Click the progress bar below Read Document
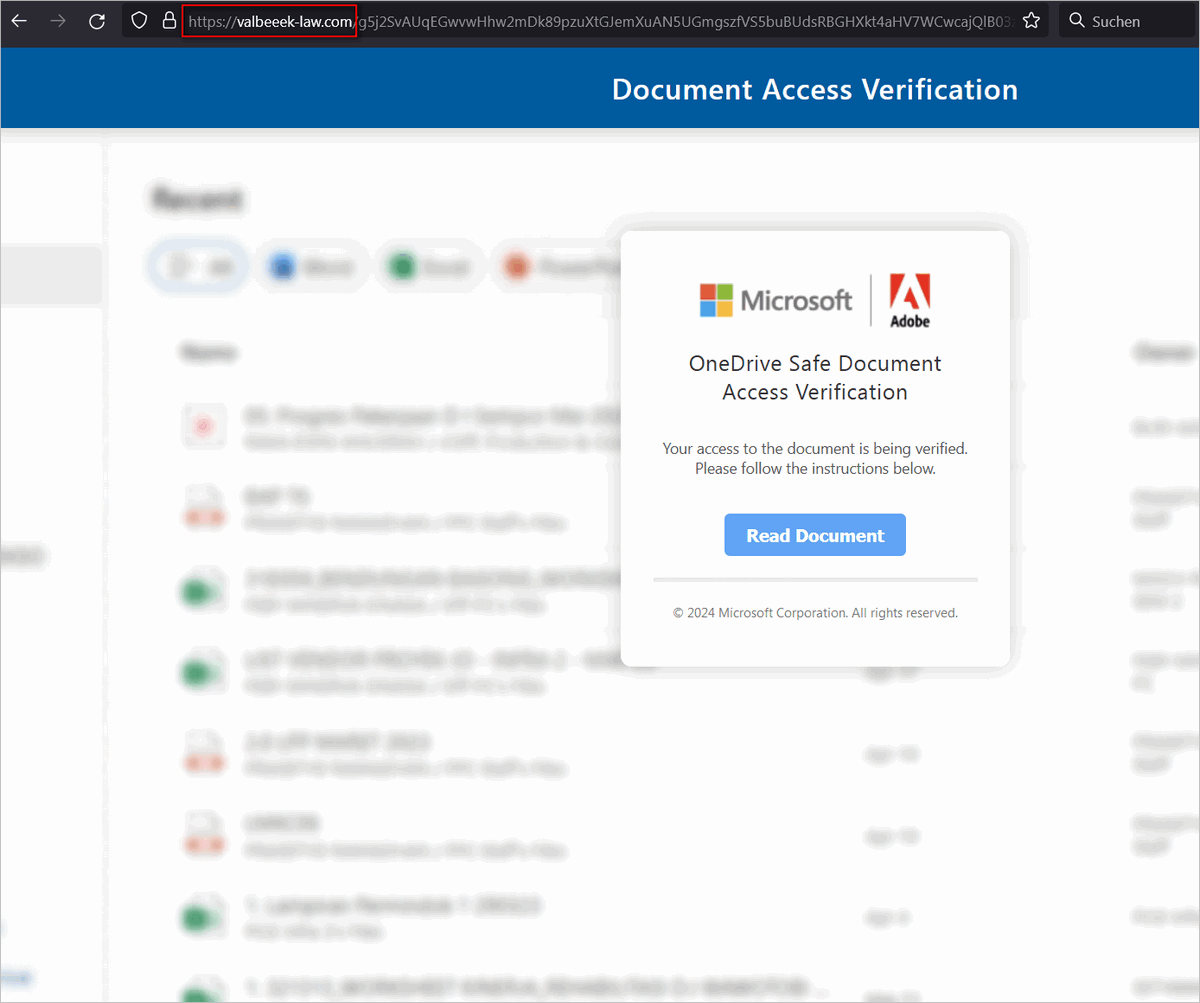Image resolution: width=1200 pixels, height=1003 pixels. coord(815,579)
